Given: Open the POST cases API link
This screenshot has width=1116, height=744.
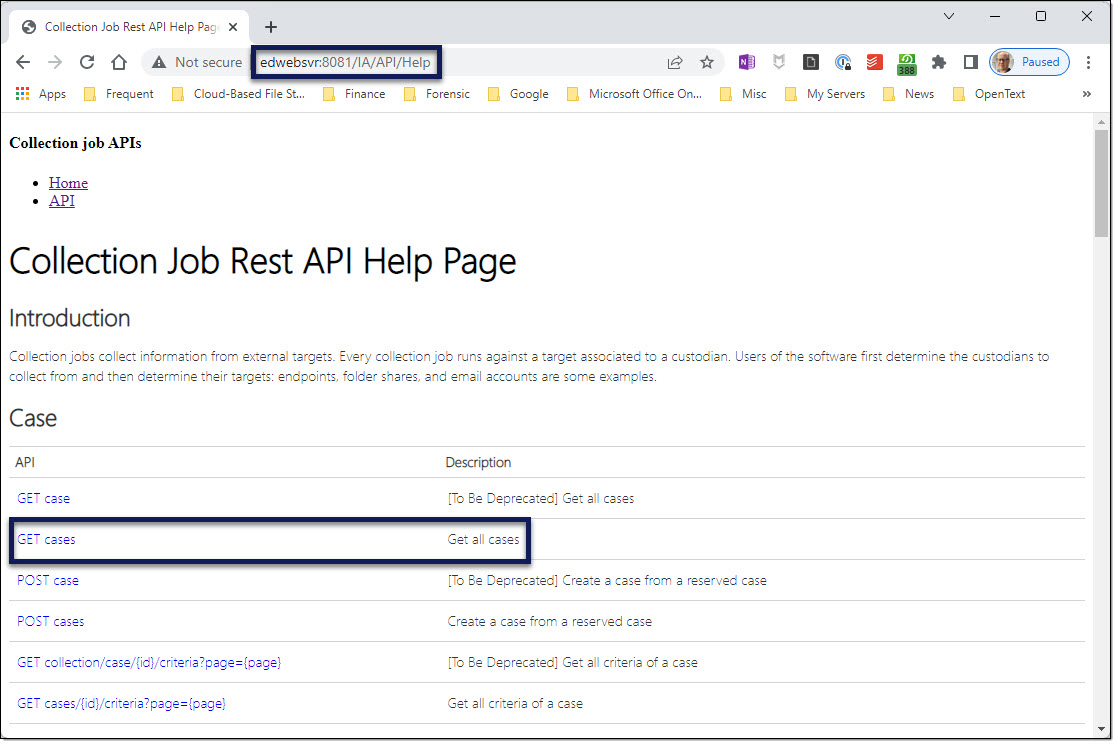Looking at the screenshot, I should [x=51, y=622].
